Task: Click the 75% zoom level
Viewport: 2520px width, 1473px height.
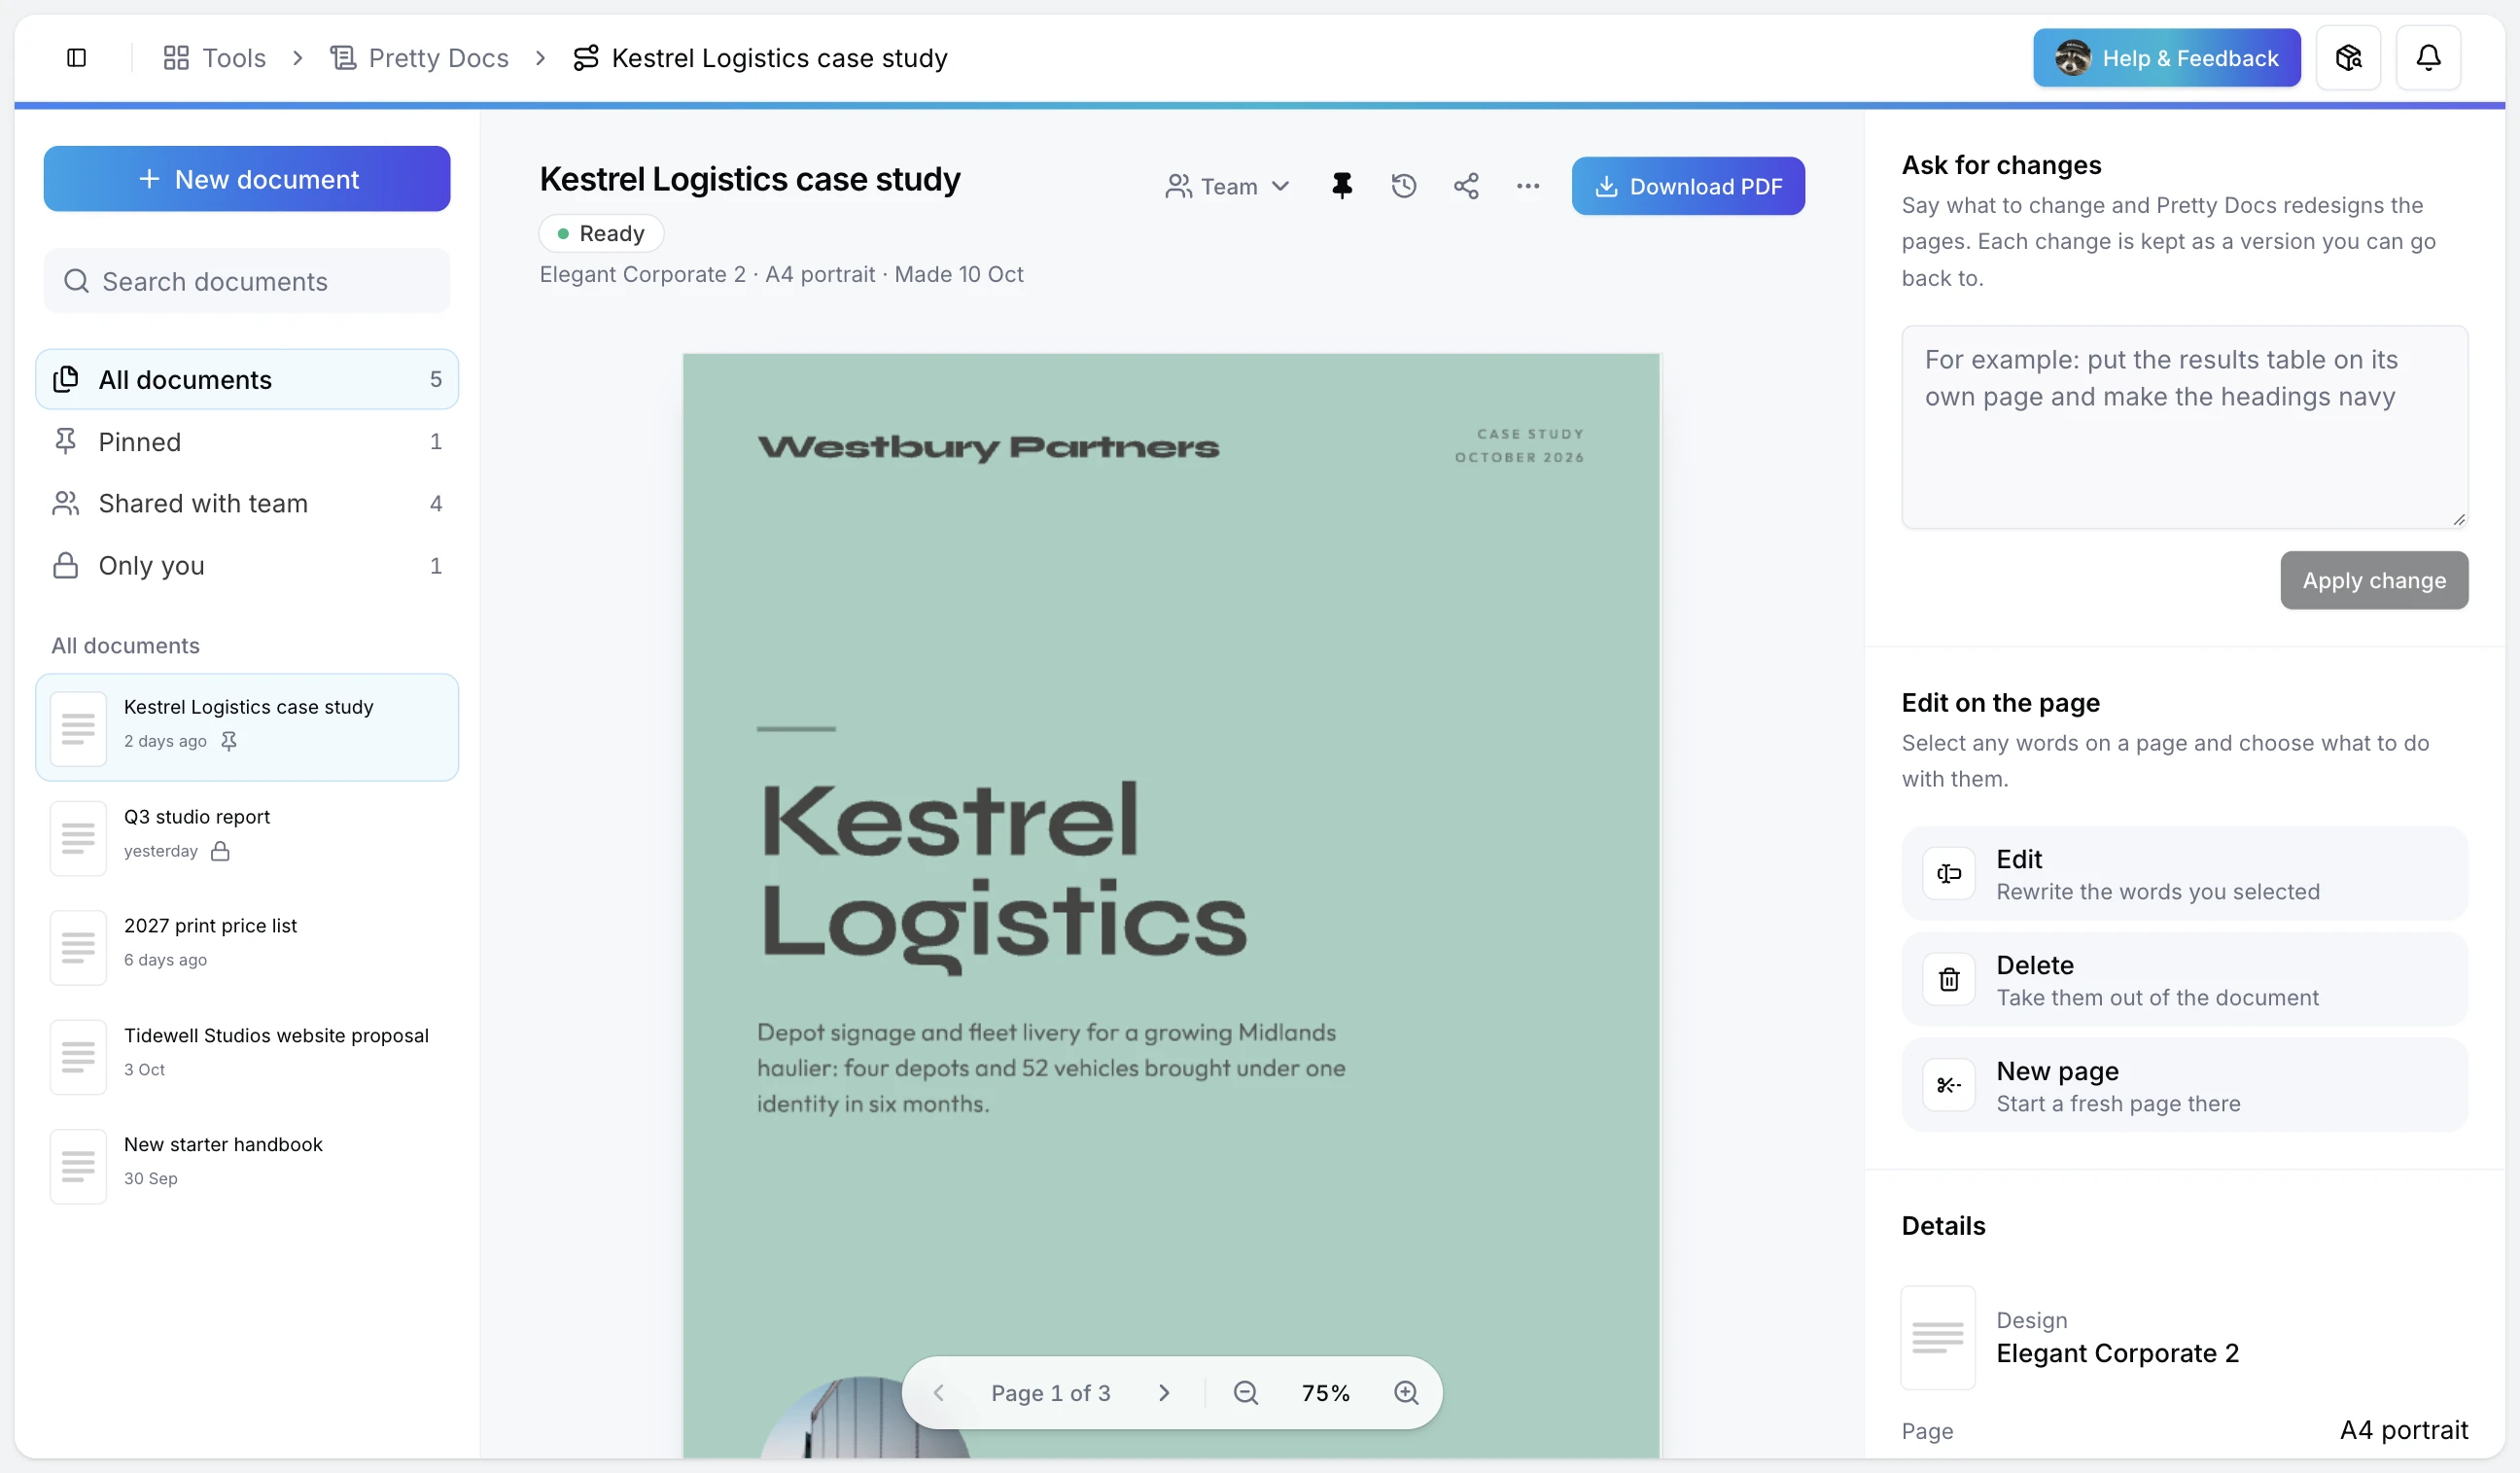Action: pos(1325,1393)
